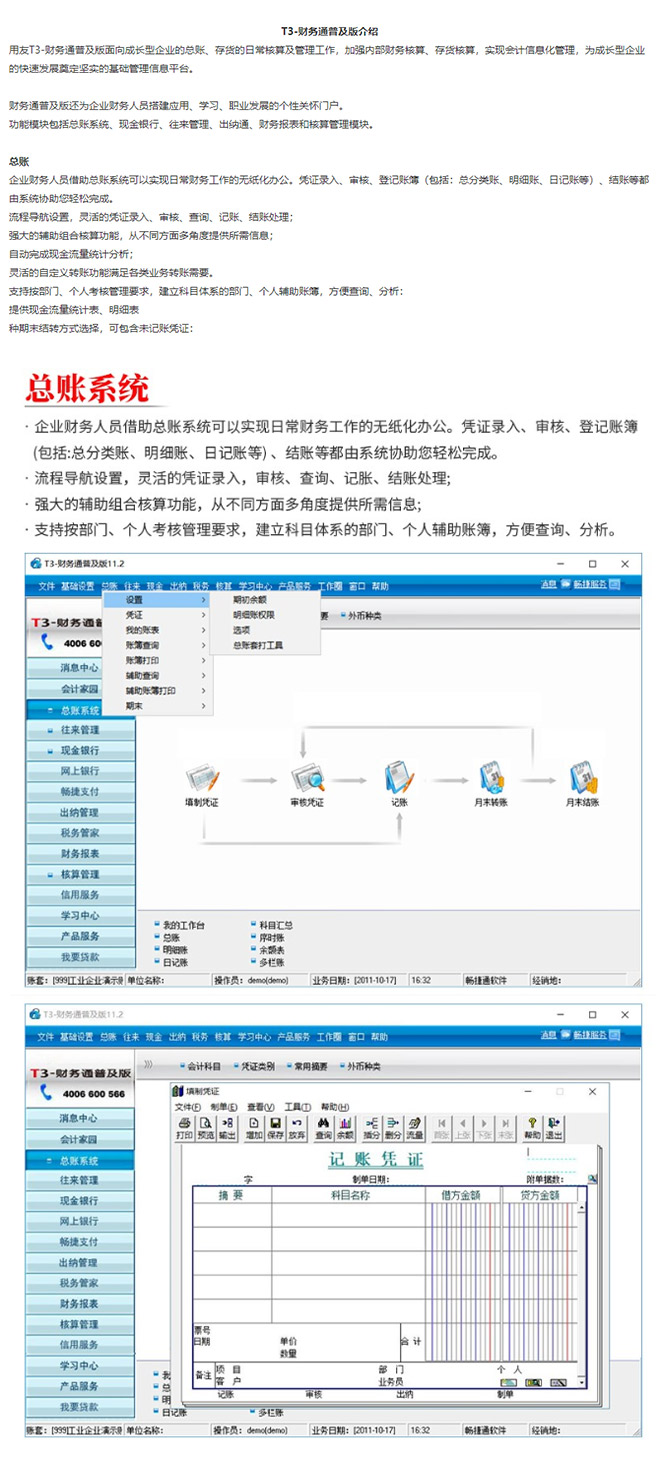Open 会计家园 sidebar button in upper window
660x1458 pixels.
click(x=79, y=688)
